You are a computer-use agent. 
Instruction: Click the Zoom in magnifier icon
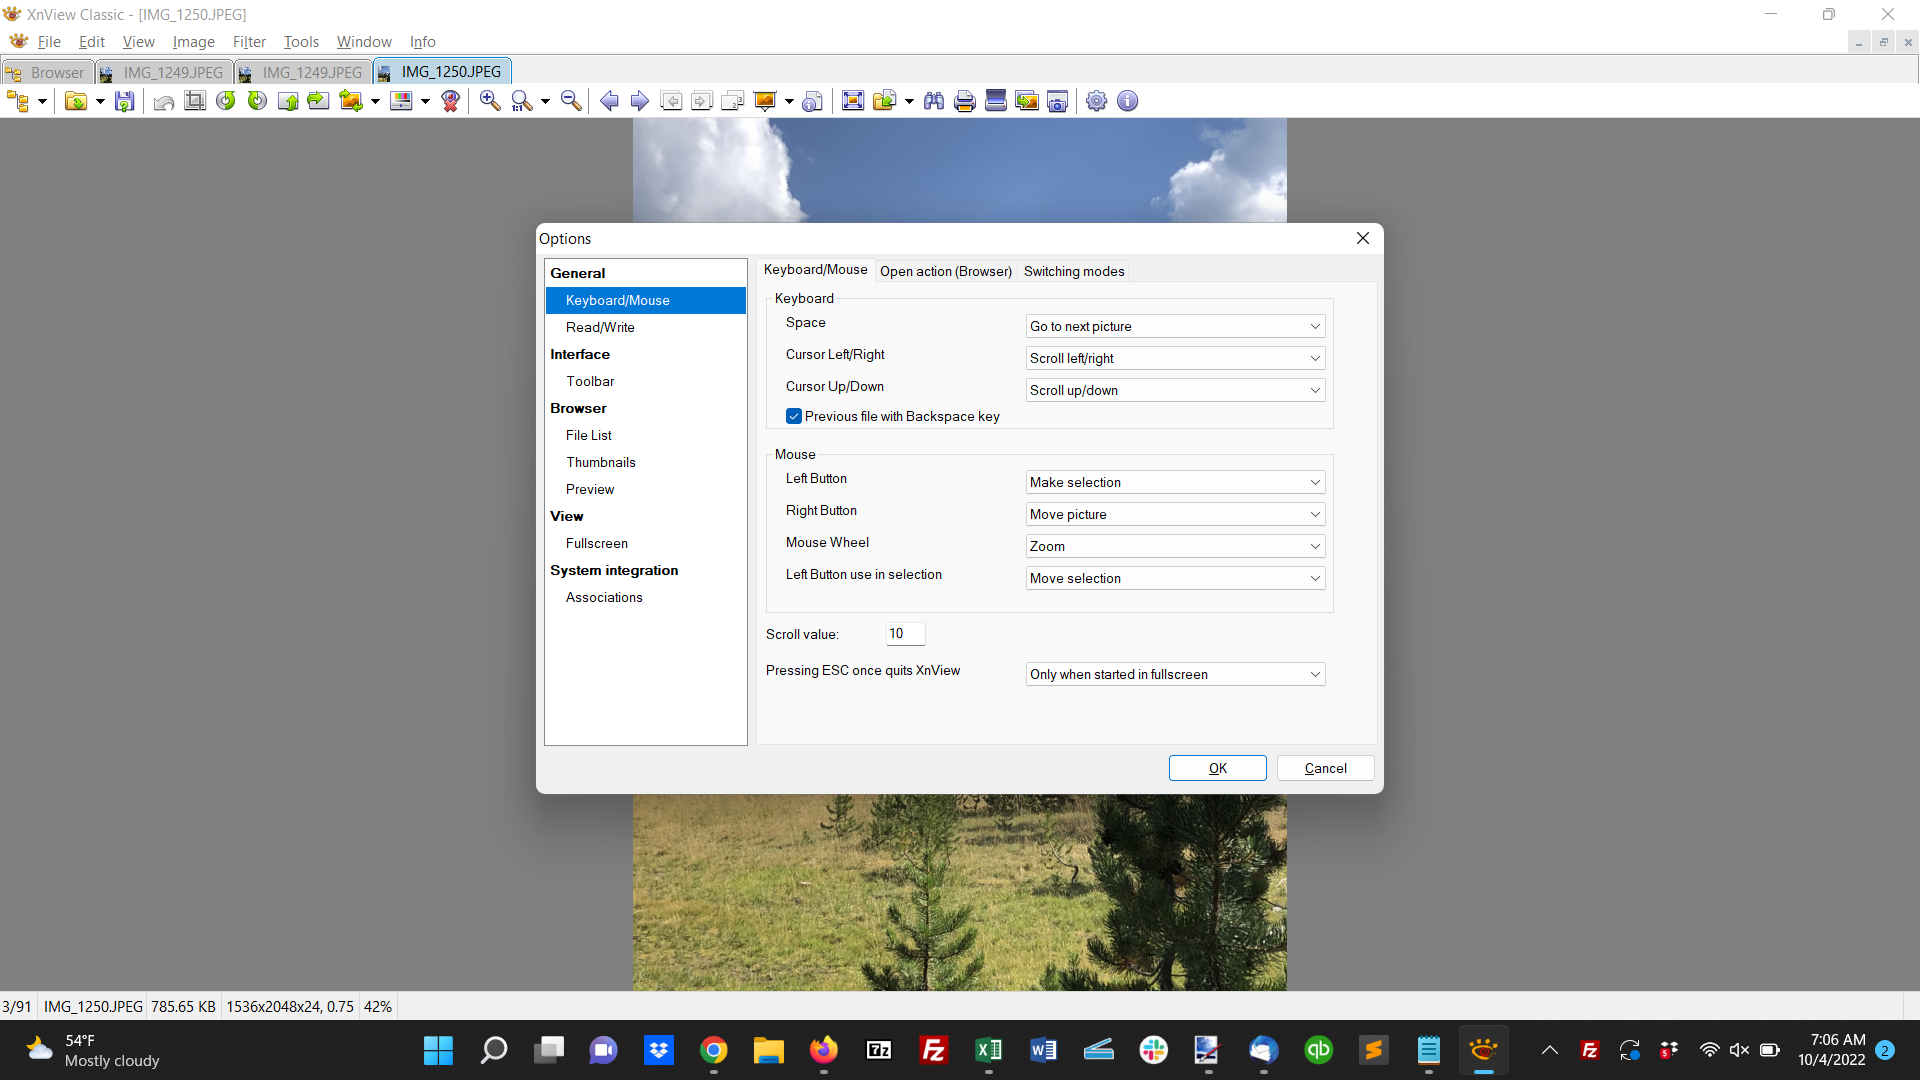point(490,101)
